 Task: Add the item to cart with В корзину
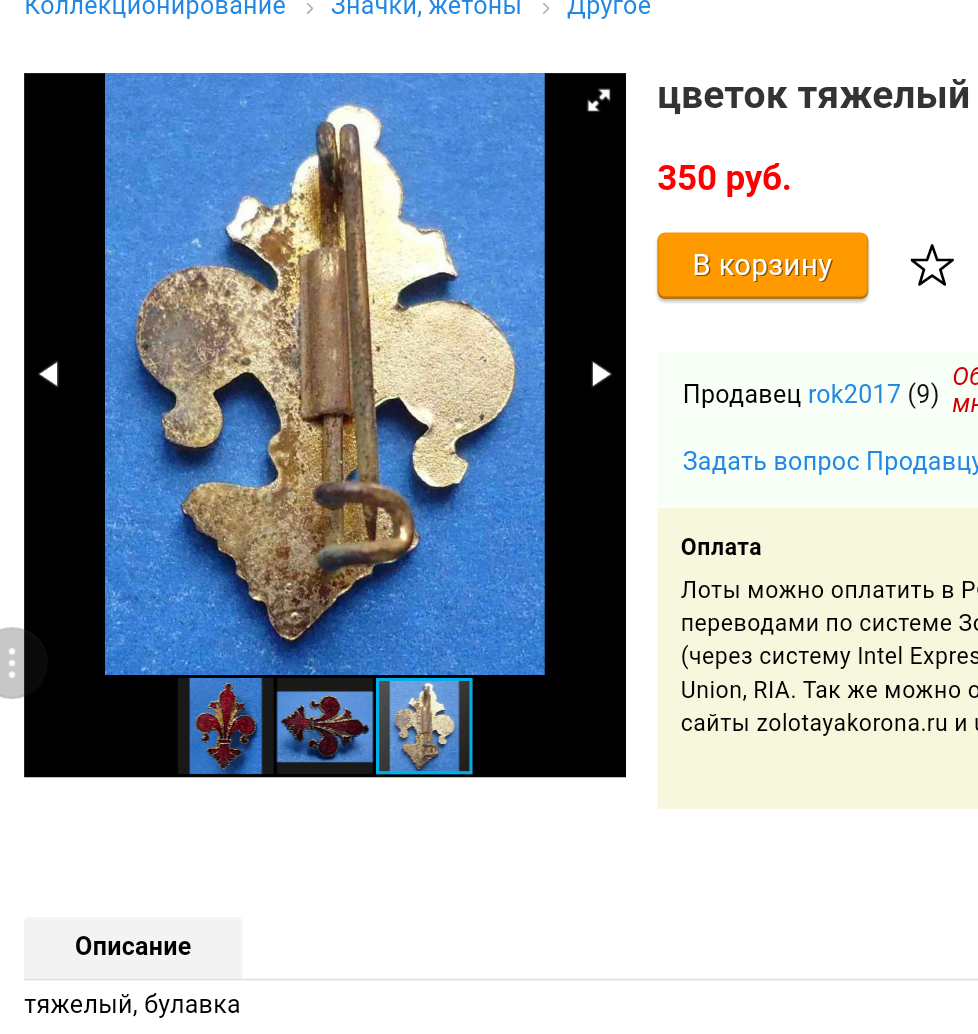[762, 265]
